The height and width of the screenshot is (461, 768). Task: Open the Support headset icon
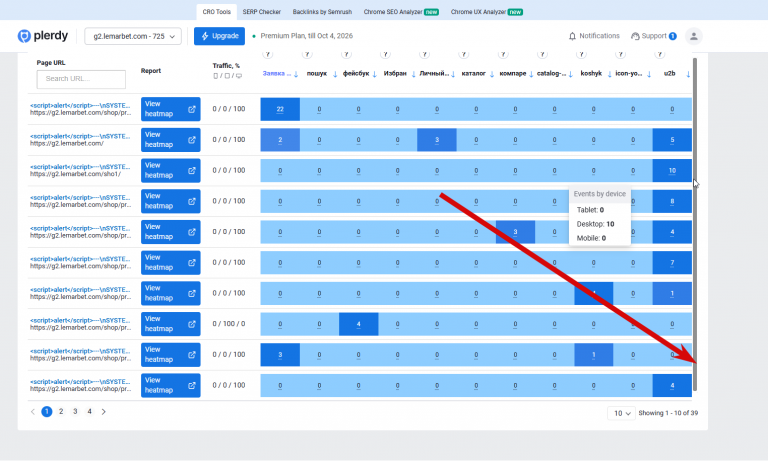point(635,36)
